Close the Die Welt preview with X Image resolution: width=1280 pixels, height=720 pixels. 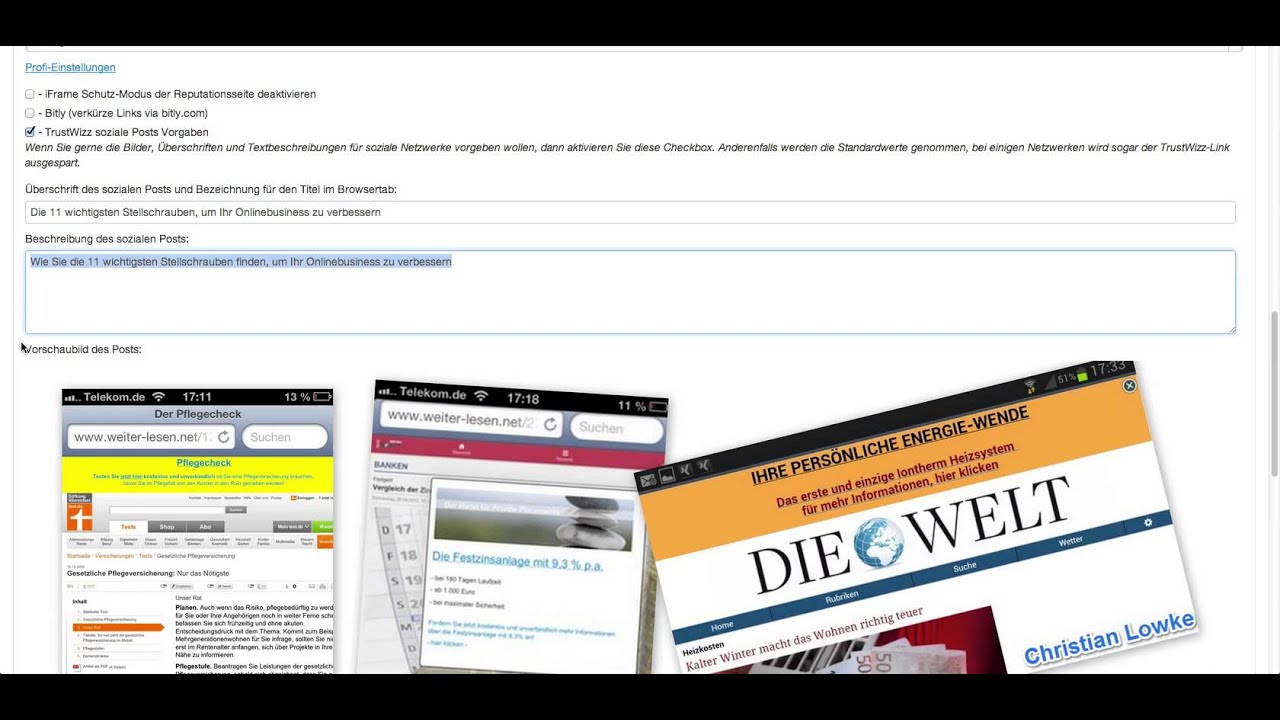pos(1129,385)
